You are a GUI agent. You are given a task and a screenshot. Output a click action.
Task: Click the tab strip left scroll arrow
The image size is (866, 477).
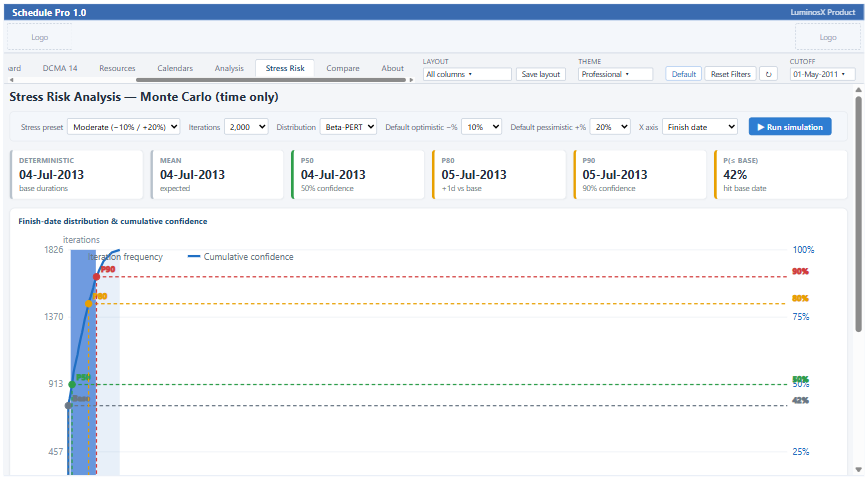point(12,80)
